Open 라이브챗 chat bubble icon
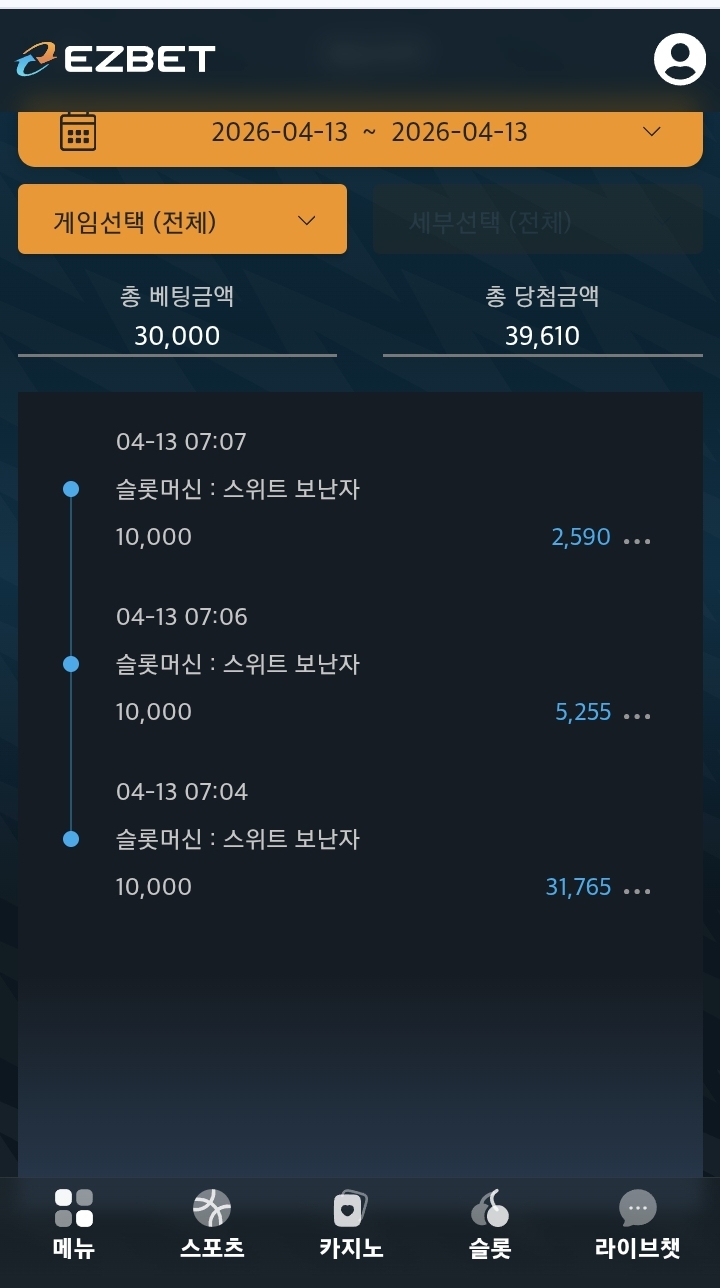Viewport: 720px width, 1288px height. click(637, 1208)
